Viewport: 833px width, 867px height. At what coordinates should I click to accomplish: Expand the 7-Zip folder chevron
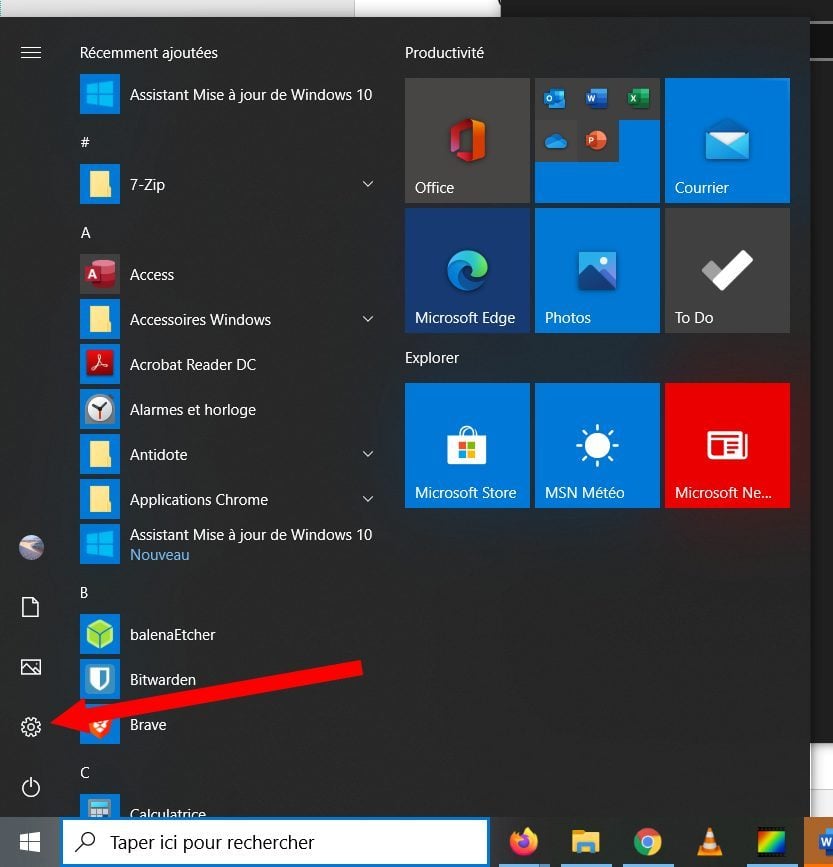click(368, 184)
